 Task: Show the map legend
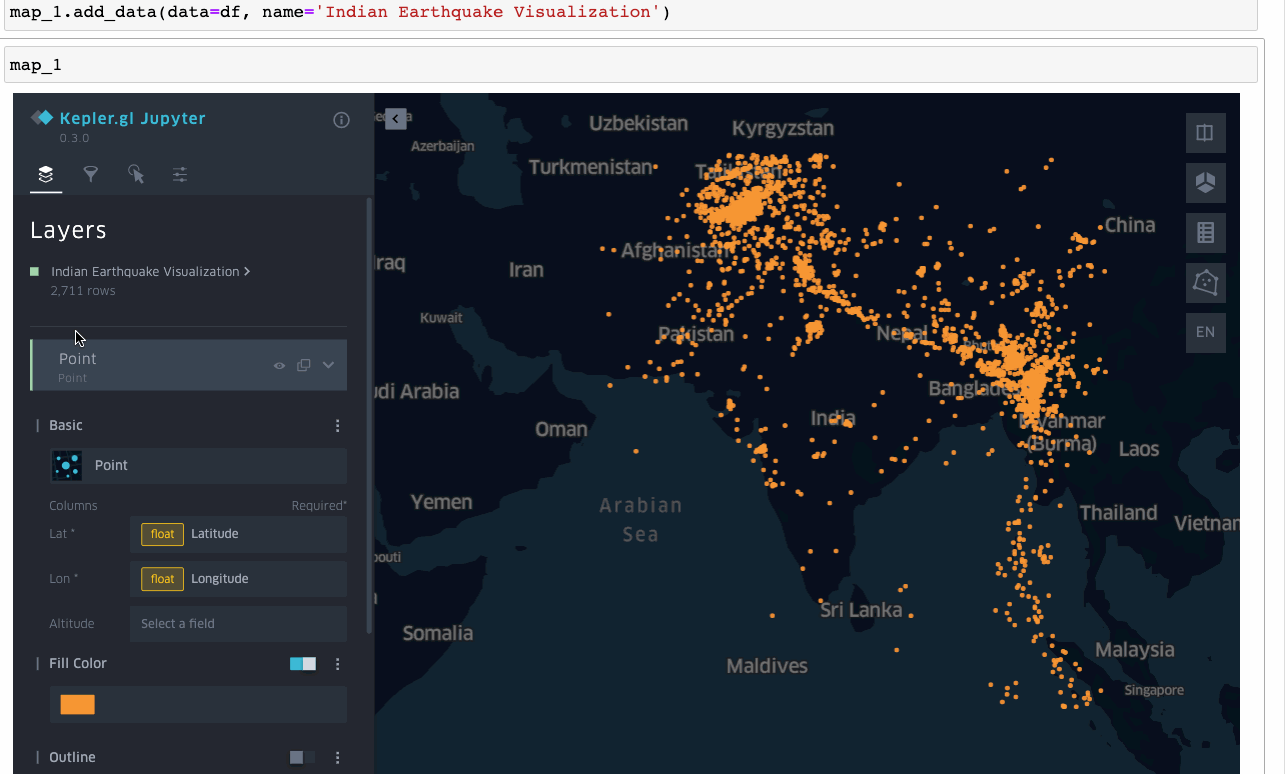(x=1205, y=232)
